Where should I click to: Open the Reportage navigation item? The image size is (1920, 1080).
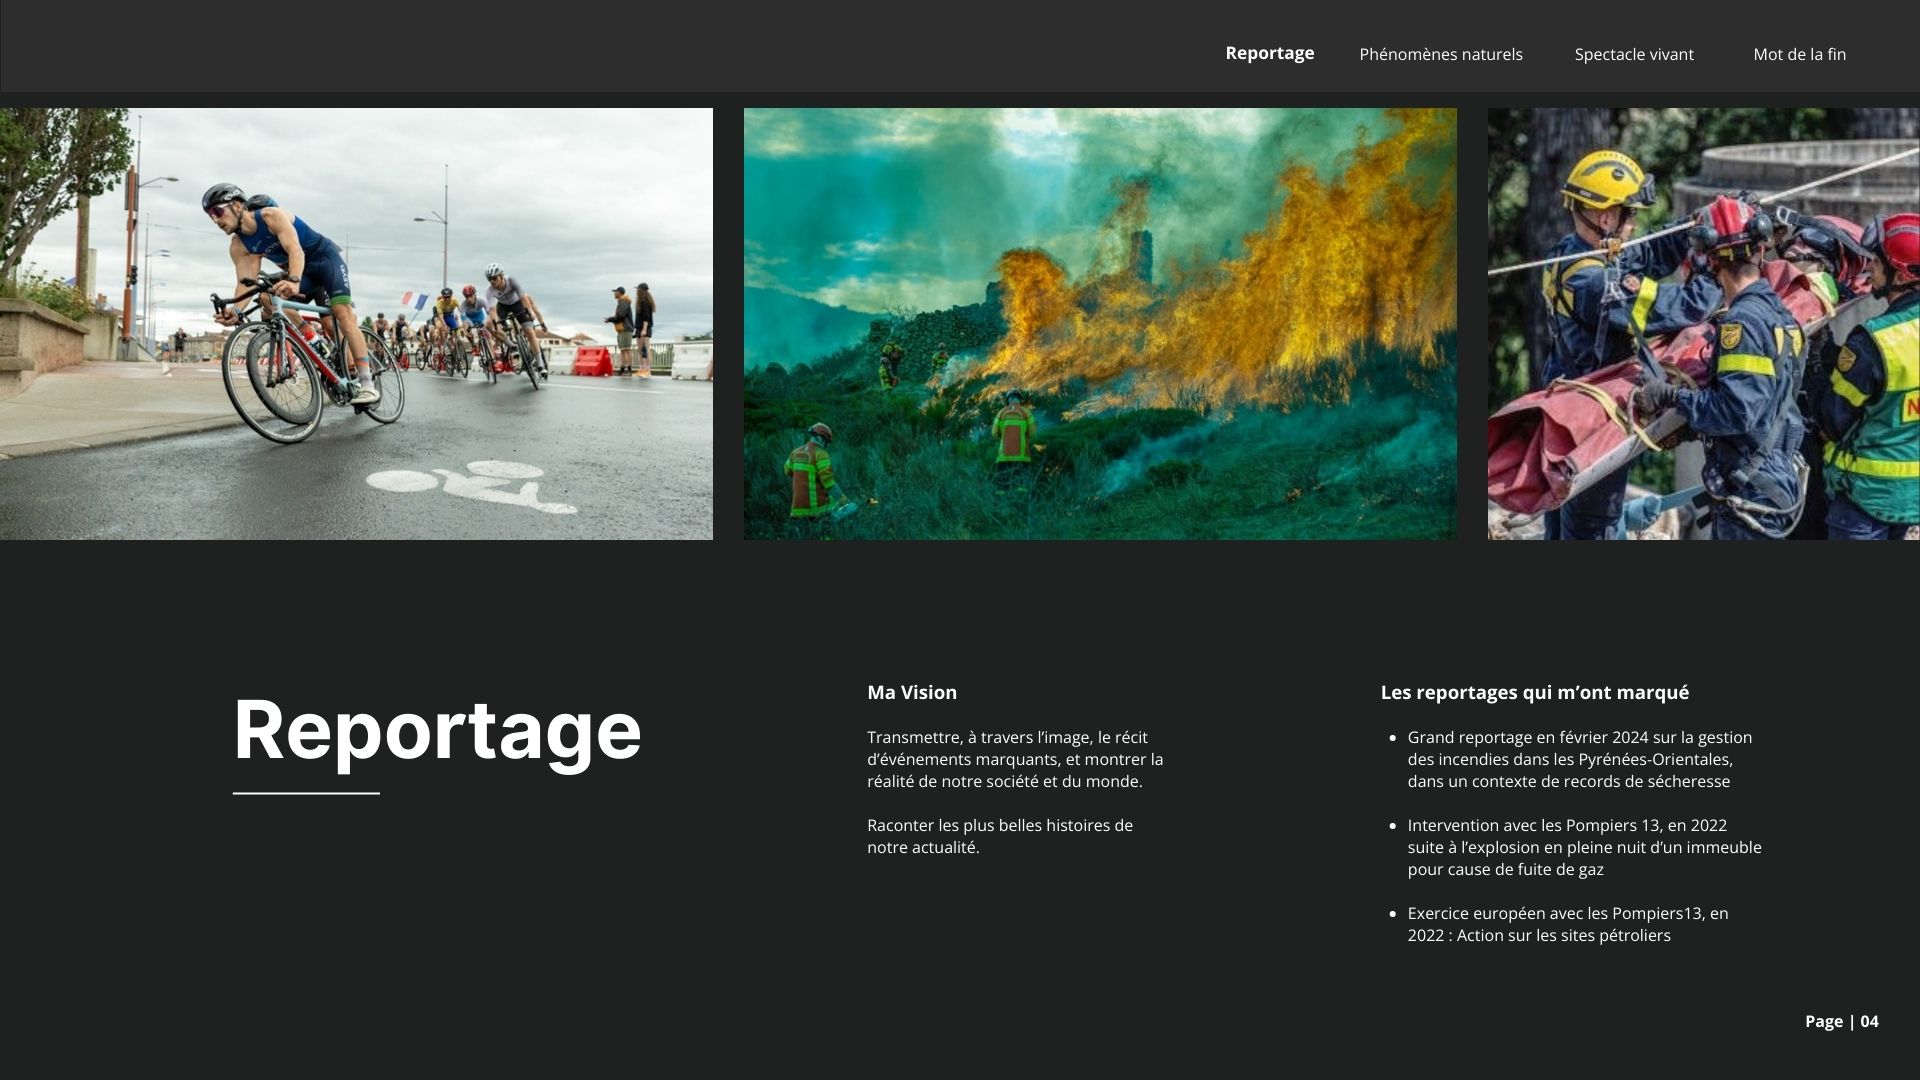(x=1269, y=53)
